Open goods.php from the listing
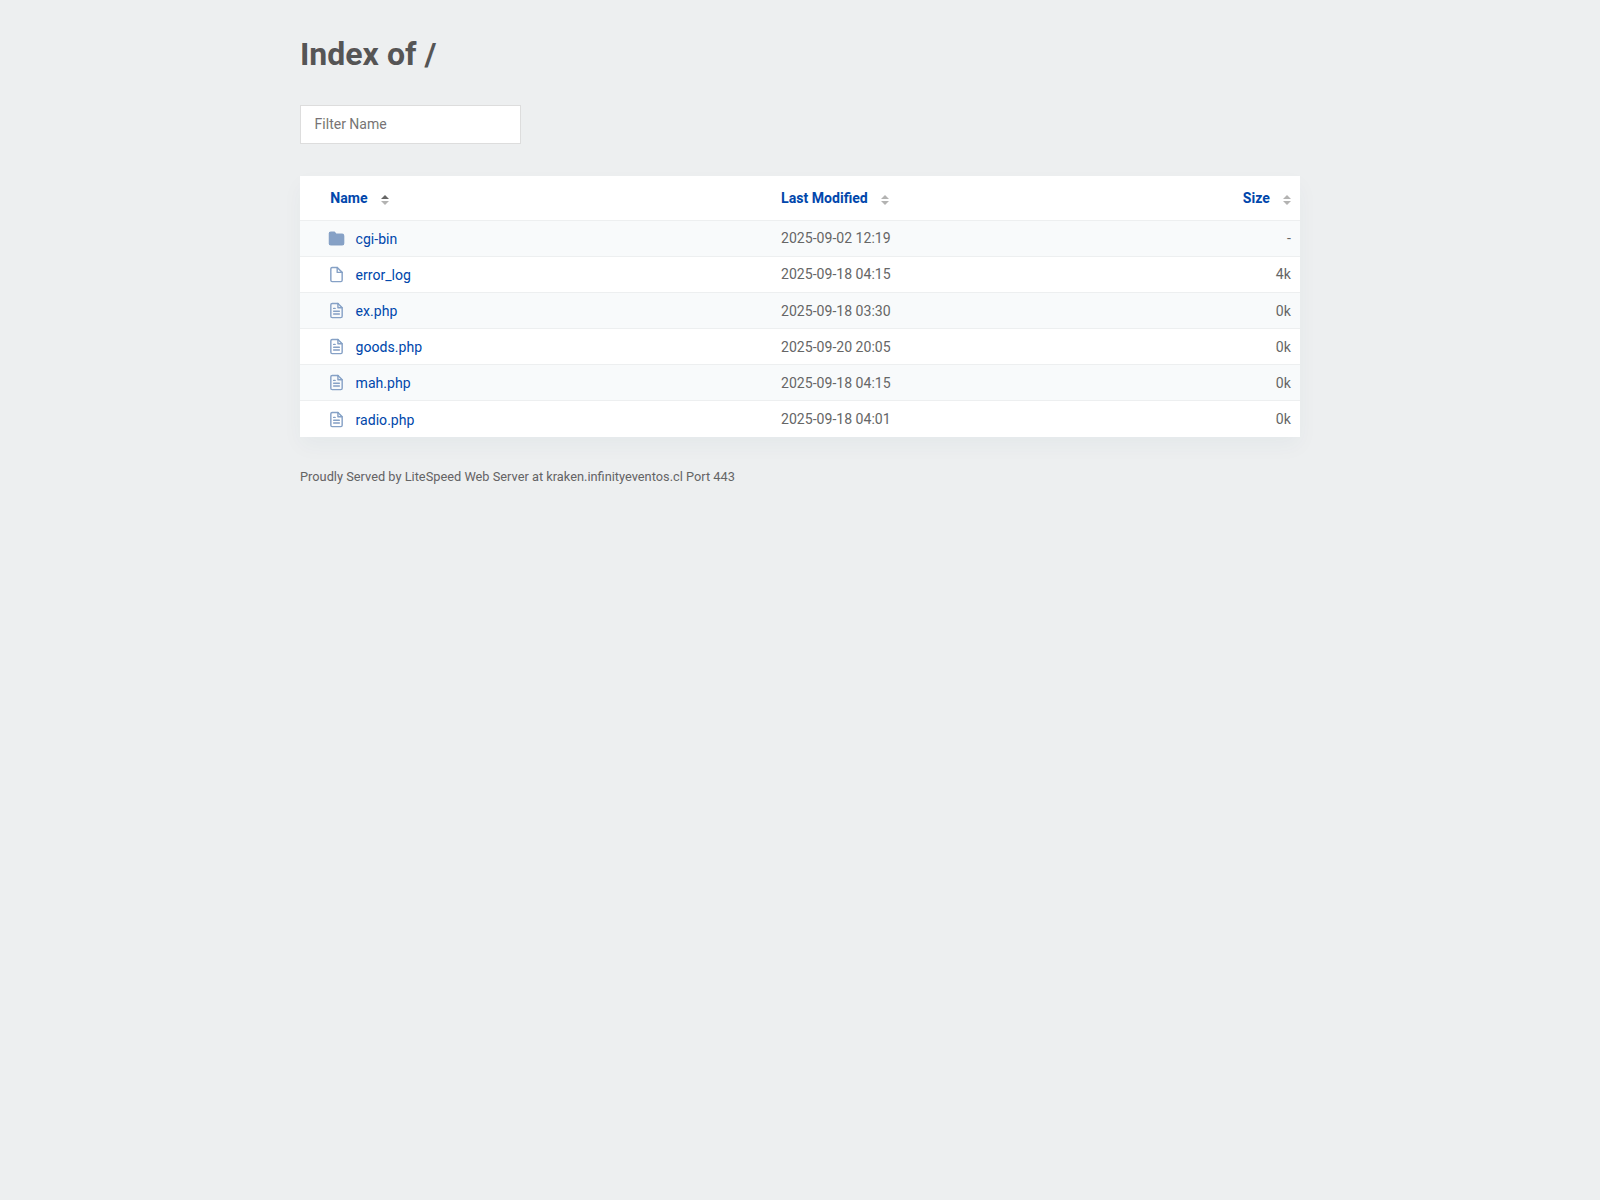The height and width of the screenshot is (1200, 1600). (388, 346)
